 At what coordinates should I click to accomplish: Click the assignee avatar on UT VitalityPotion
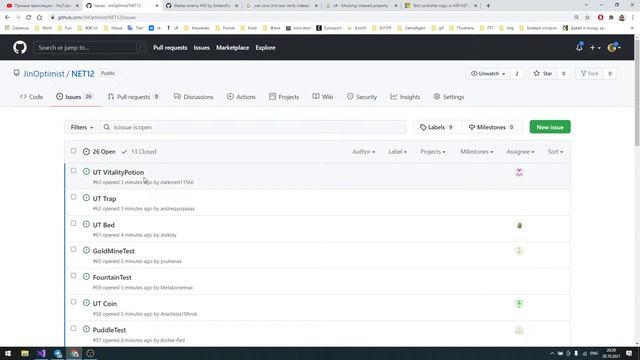click(519, 173)
